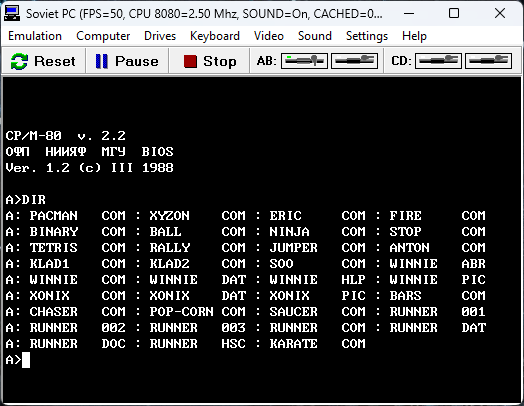Open the Sound menu
The image size is (524, 406).
[x=315, y=36]
